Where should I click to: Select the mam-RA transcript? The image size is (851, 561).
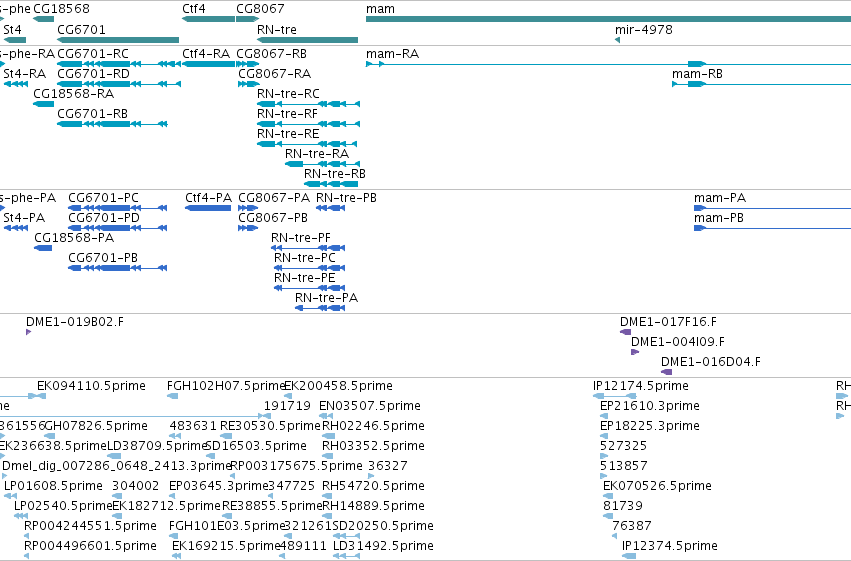click(608, 64)
